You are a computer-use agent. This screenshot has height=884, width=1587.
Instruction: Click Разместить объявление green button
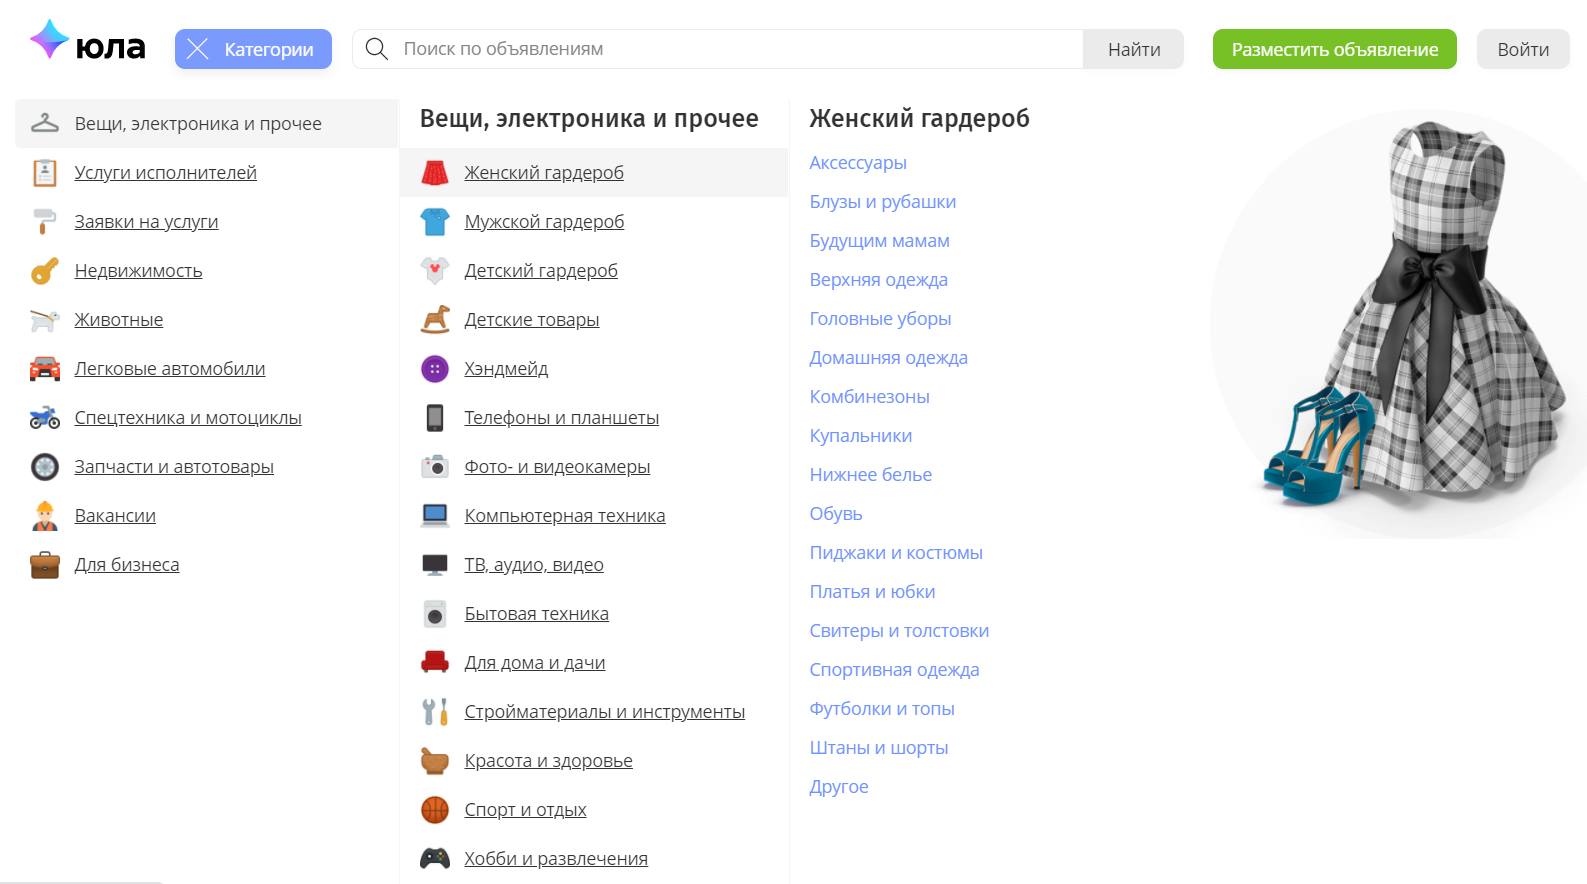click(x=1334, y=49)
